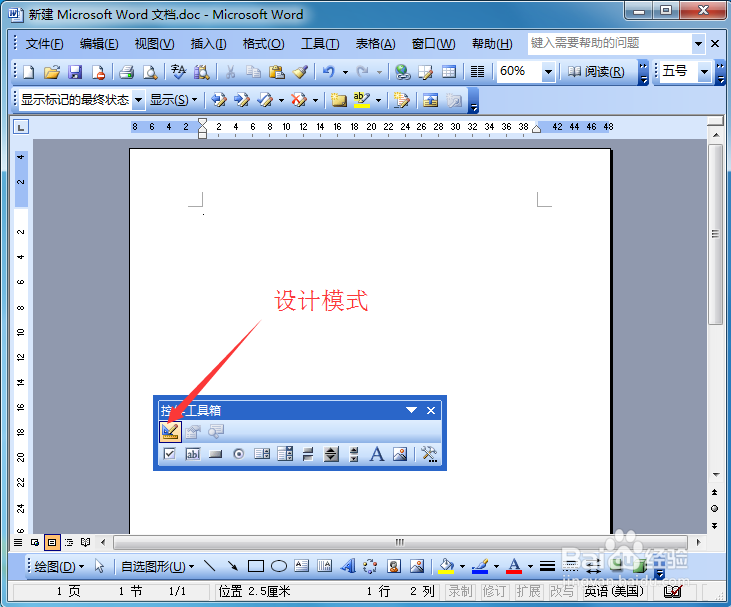Open the help question dropdown arrow
Image resolution: width=731 pixels, height=607 pixels.
[x=698, y=44]
